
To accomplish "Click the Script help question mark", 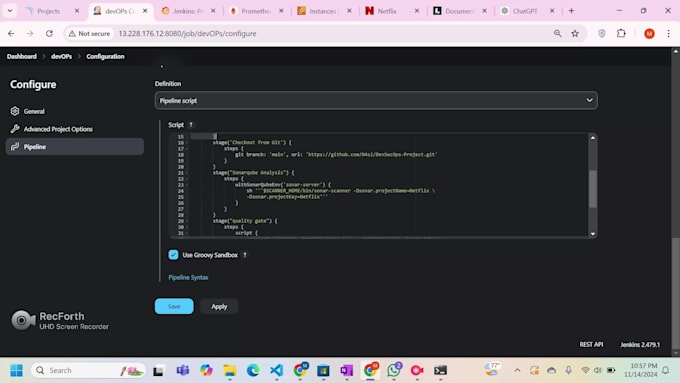I will click(191, 125).
